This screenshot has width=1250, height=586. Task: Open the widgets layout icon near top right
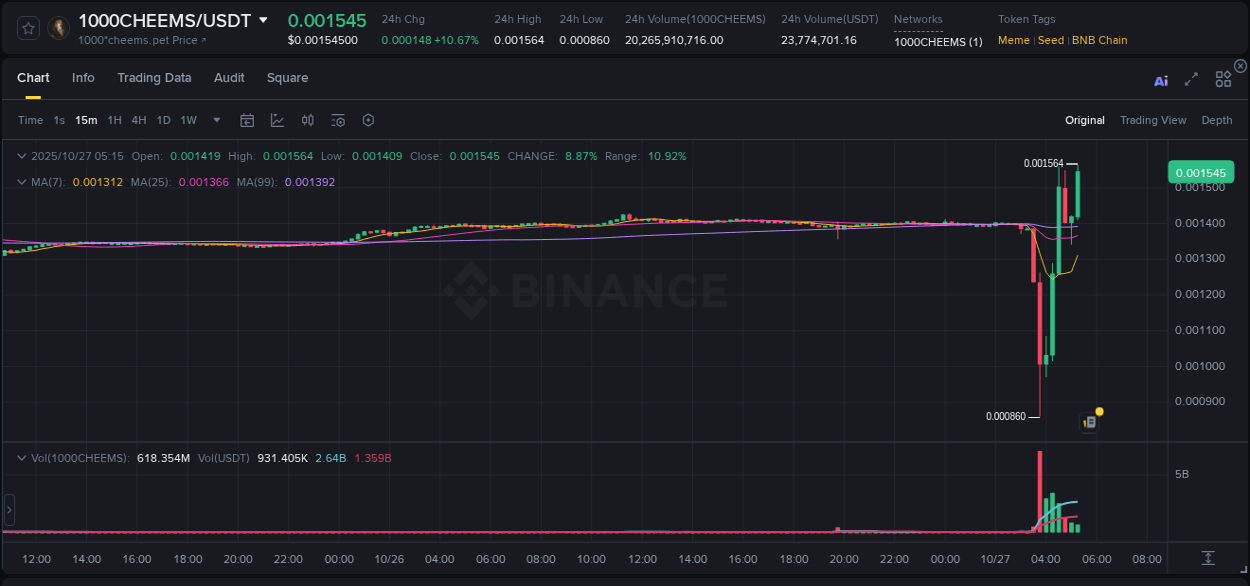point(1222,80)
